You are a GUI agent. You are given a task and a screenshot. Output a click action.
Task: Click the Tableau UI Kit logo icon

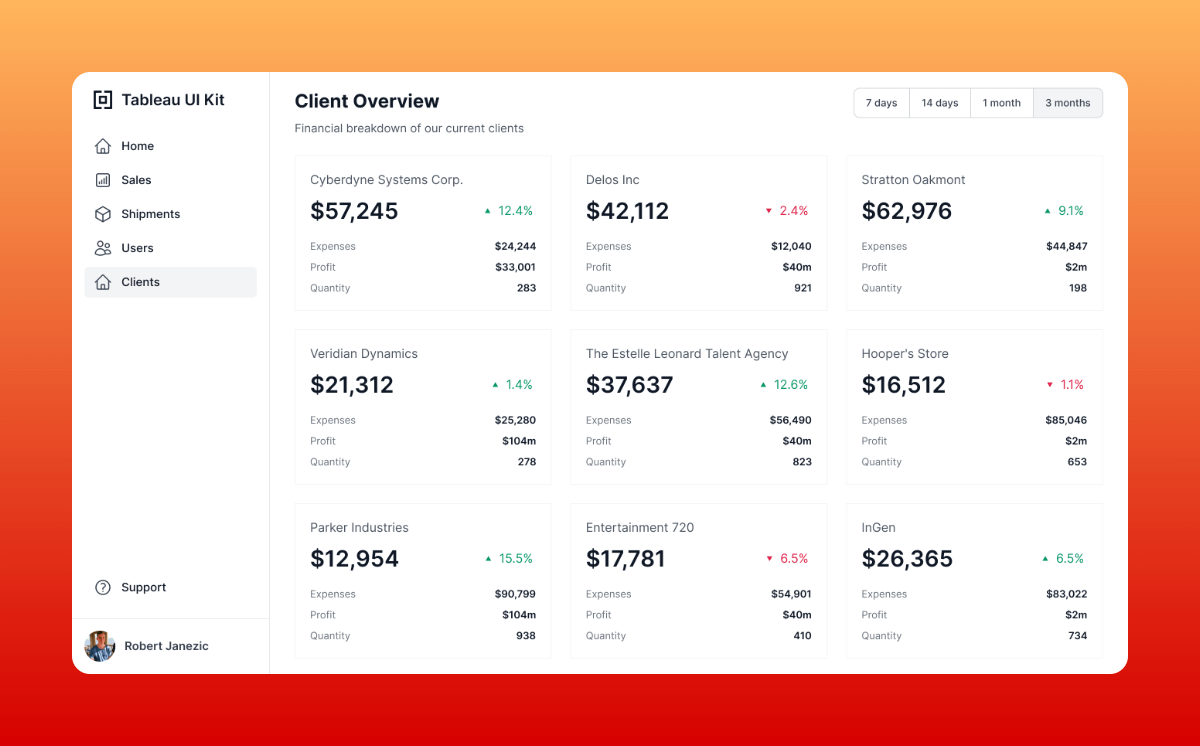click(103, 100)
